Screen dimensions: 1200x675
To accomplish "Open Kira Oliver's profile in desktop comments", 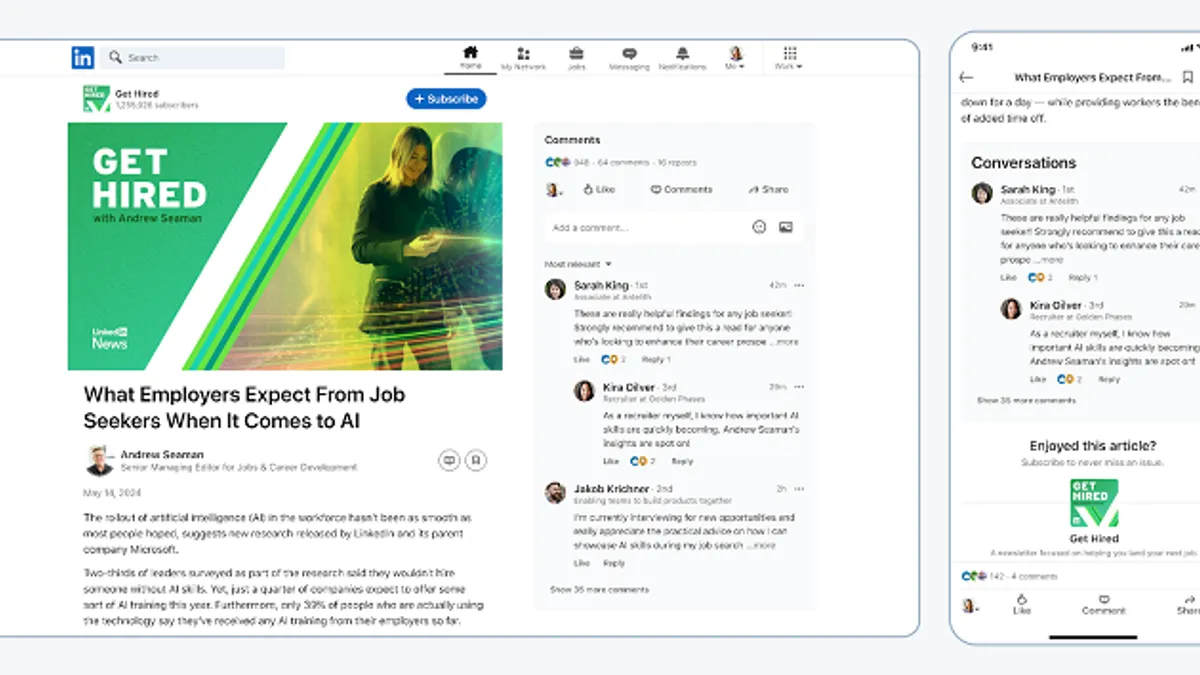I will 629,387.
